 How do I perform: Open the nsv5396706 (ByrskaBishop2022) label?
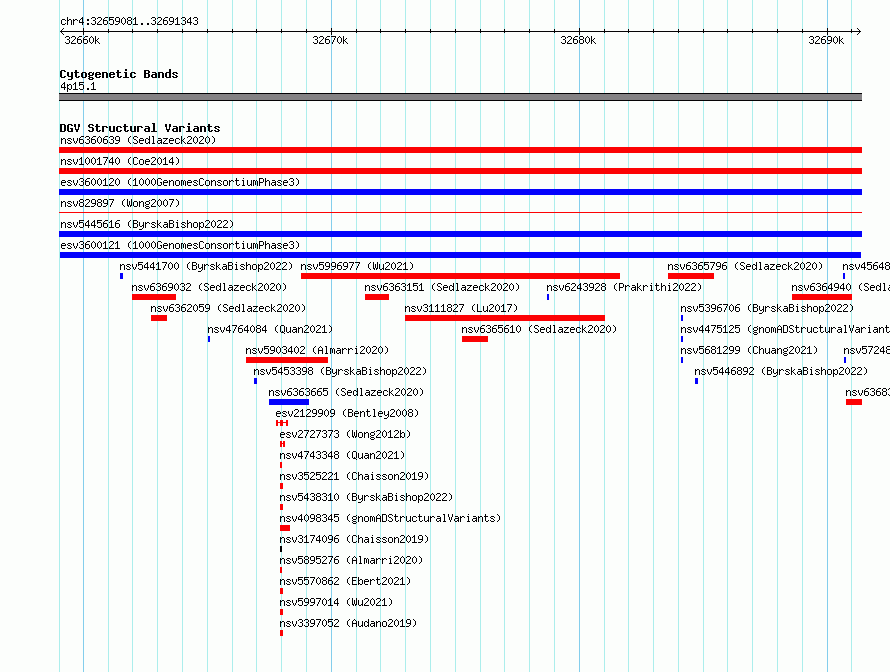pos(767,308)
